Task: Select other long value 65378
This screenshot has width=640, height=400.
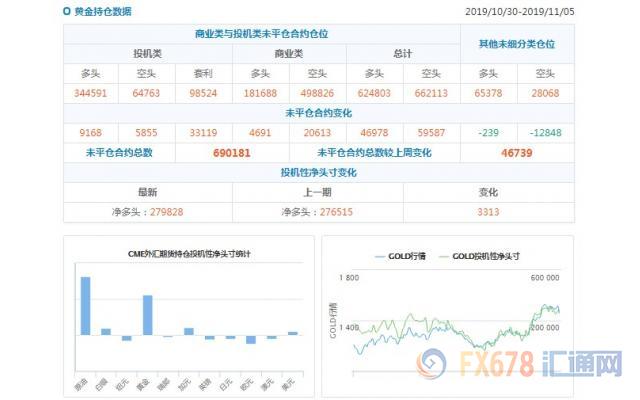Action: click(488, 93)
